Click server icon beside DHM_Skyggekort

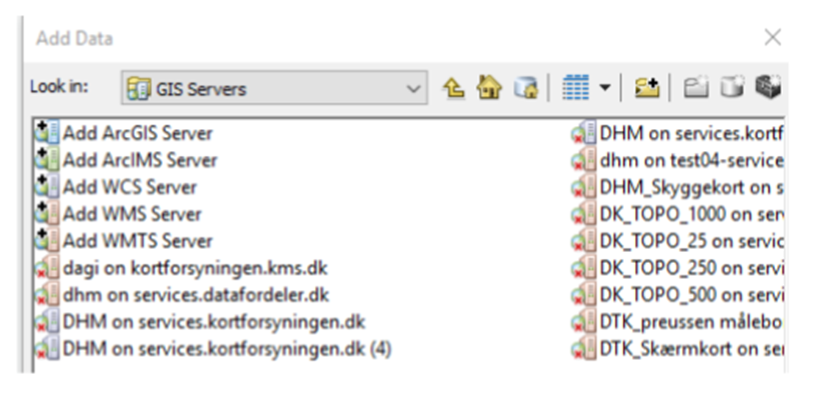[x=584, y=186]
